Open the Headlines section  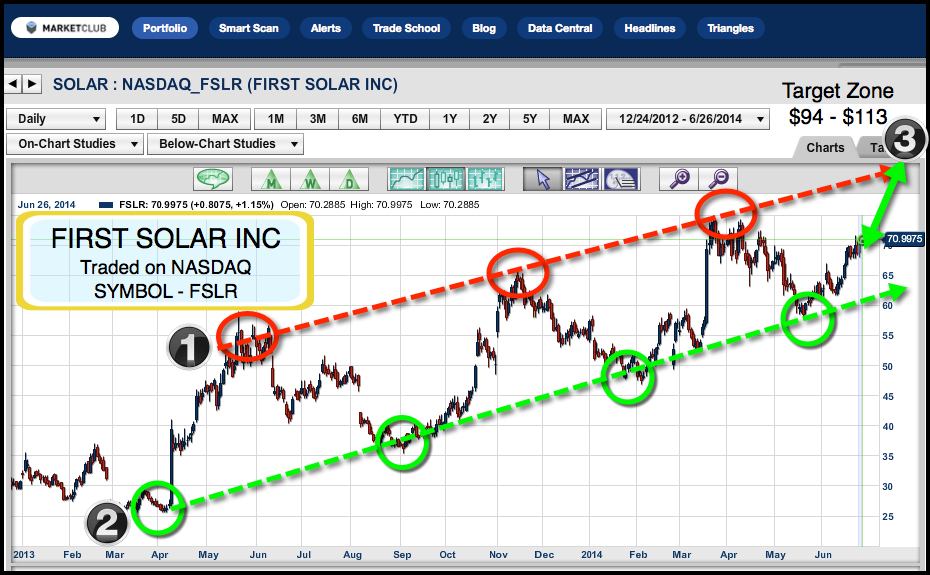649,28
